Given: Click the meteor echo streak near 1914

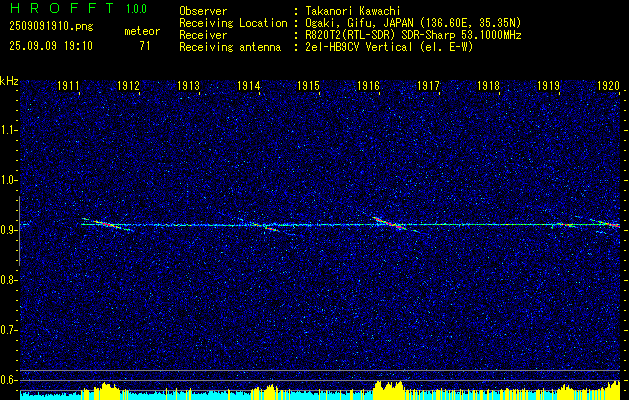Looking at the screenshot, I should [268, 227].
